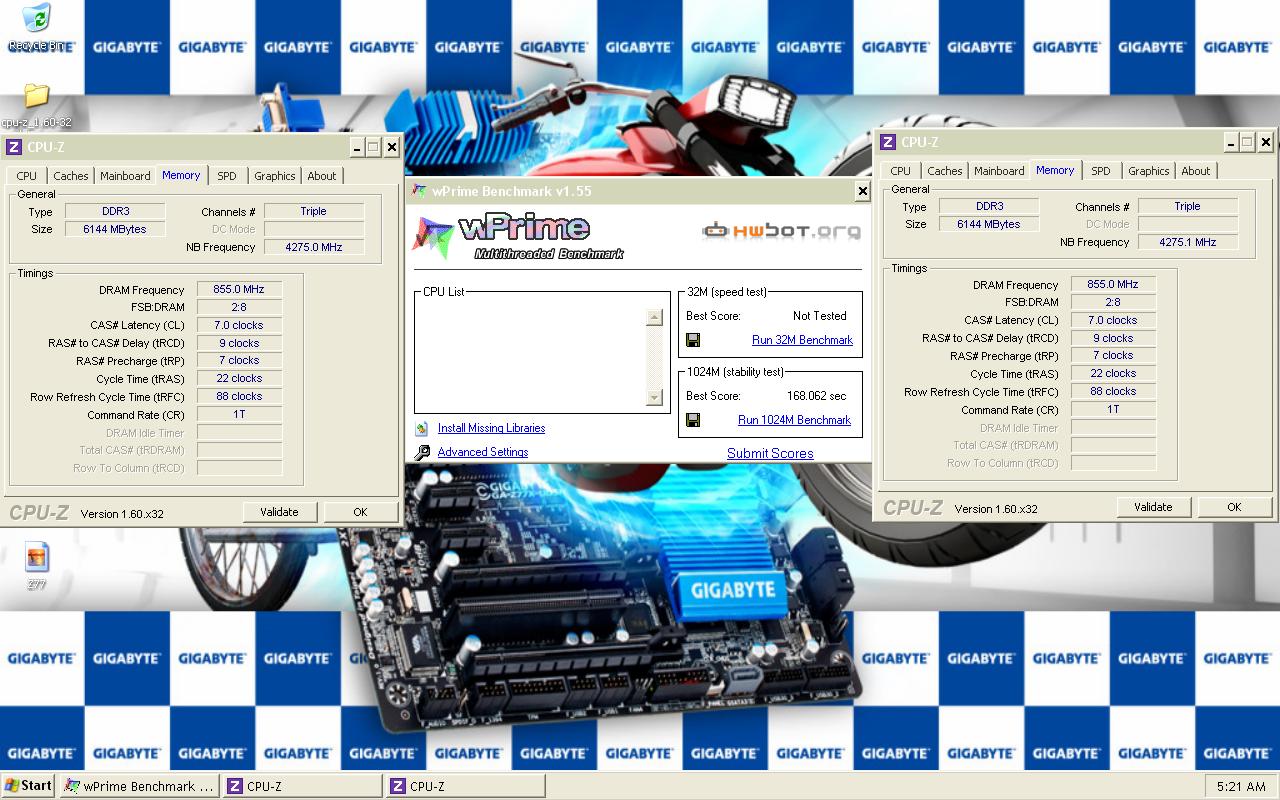Image resolution: width=1280 pixels, height=800 pixels.
Task: Run 32M Benchmark link
Action: click(x=802, y=340)
